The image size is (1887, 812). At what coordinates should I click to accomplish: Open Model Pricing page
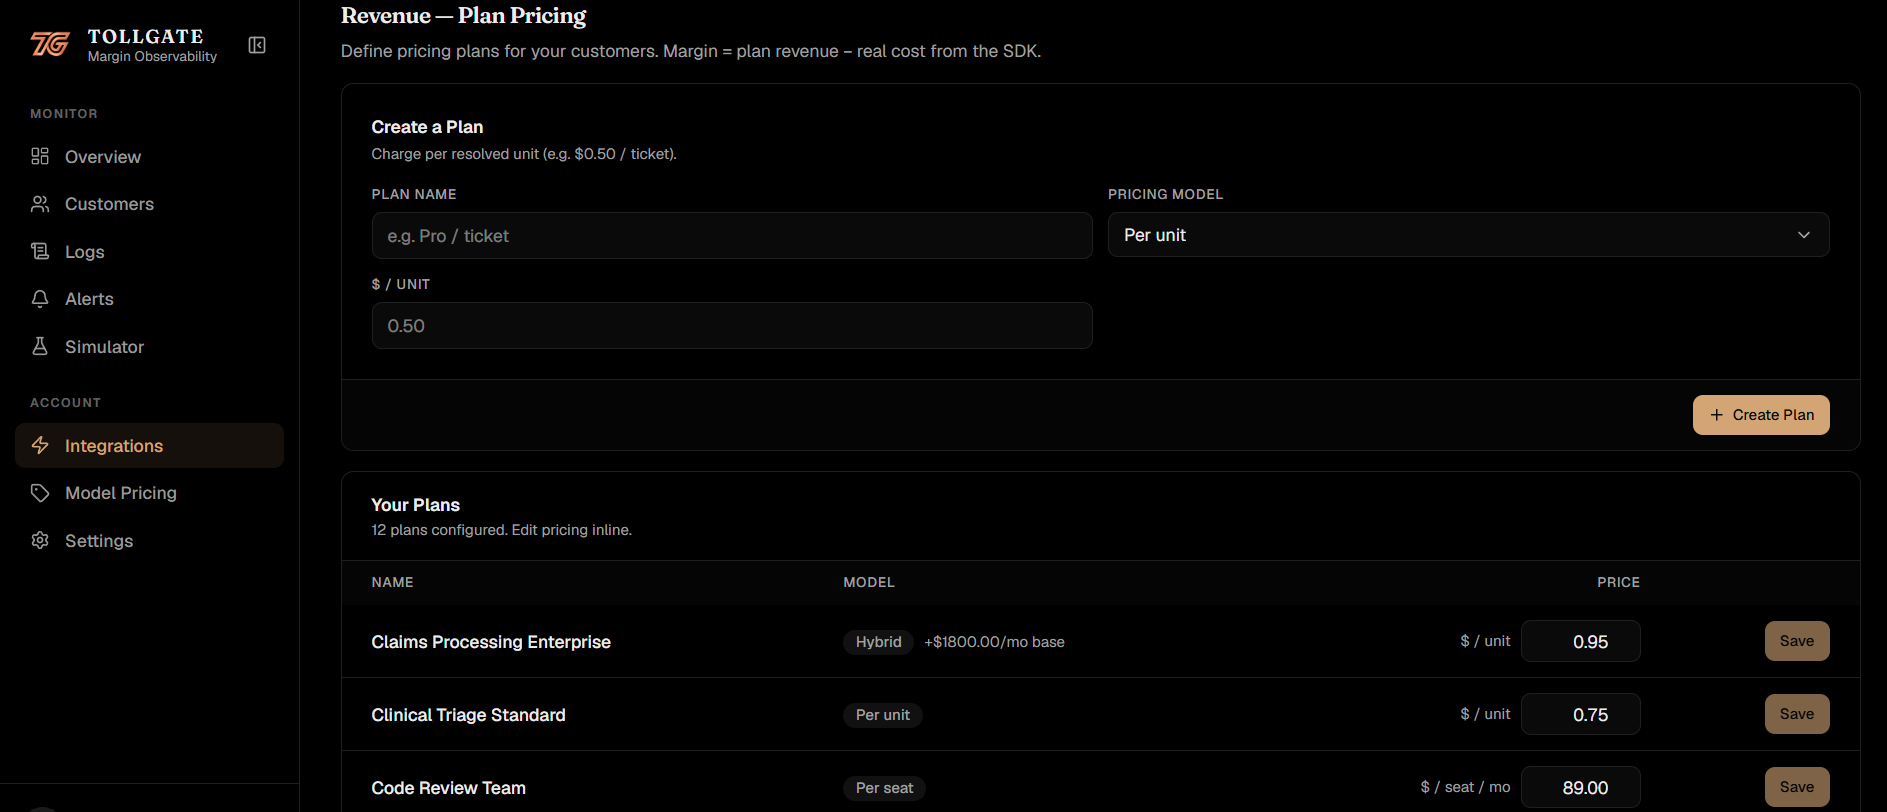click(149, 493)
